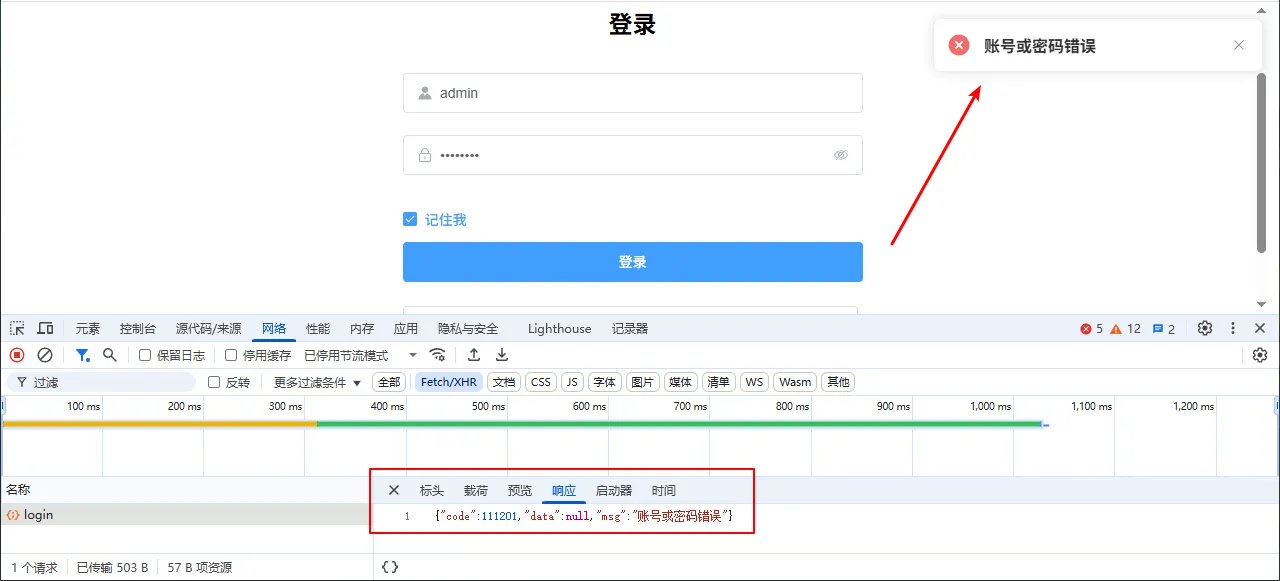This screenshot has height=581, width=1280.
Task: Filter requests by 清单
Action: (x=718, y=382)
